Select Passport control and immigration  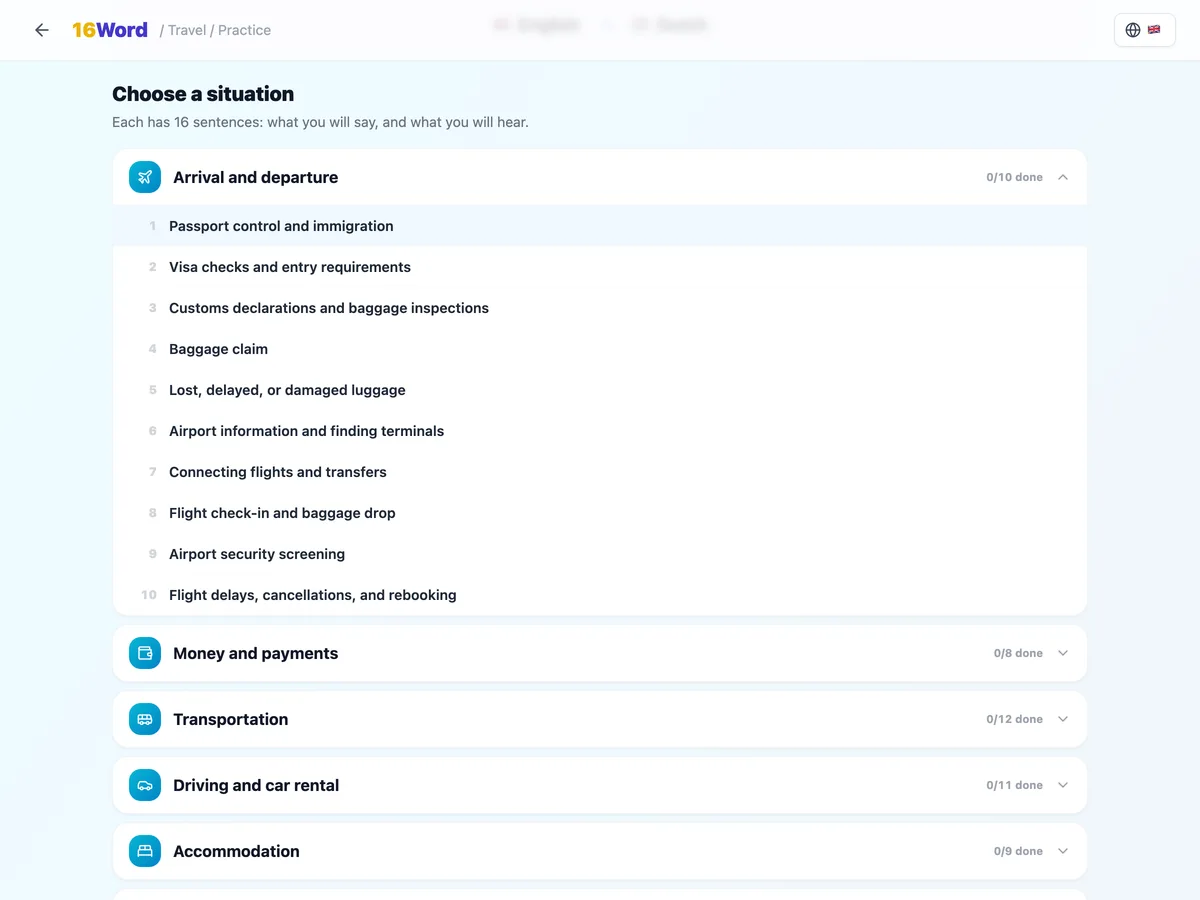[600, 226]
